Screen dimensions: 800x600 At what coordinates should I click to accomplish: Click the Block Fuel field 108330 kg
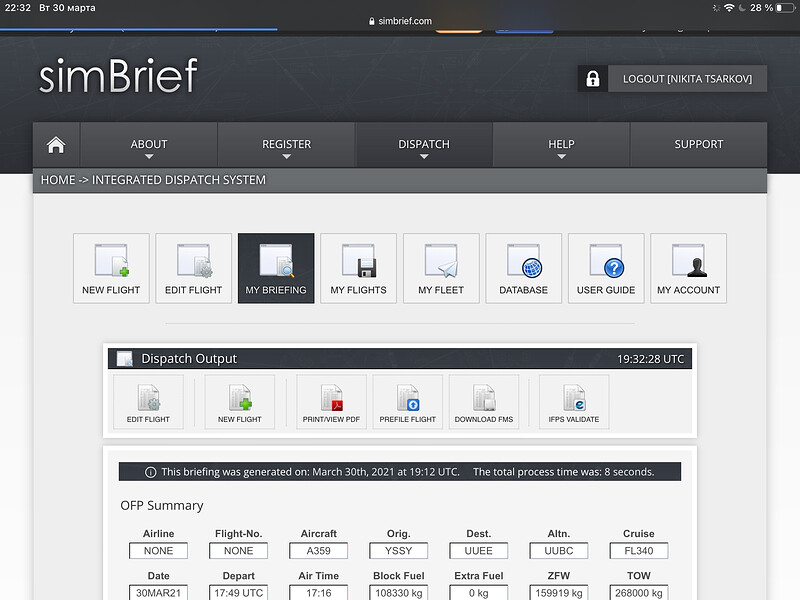point(398,593)
